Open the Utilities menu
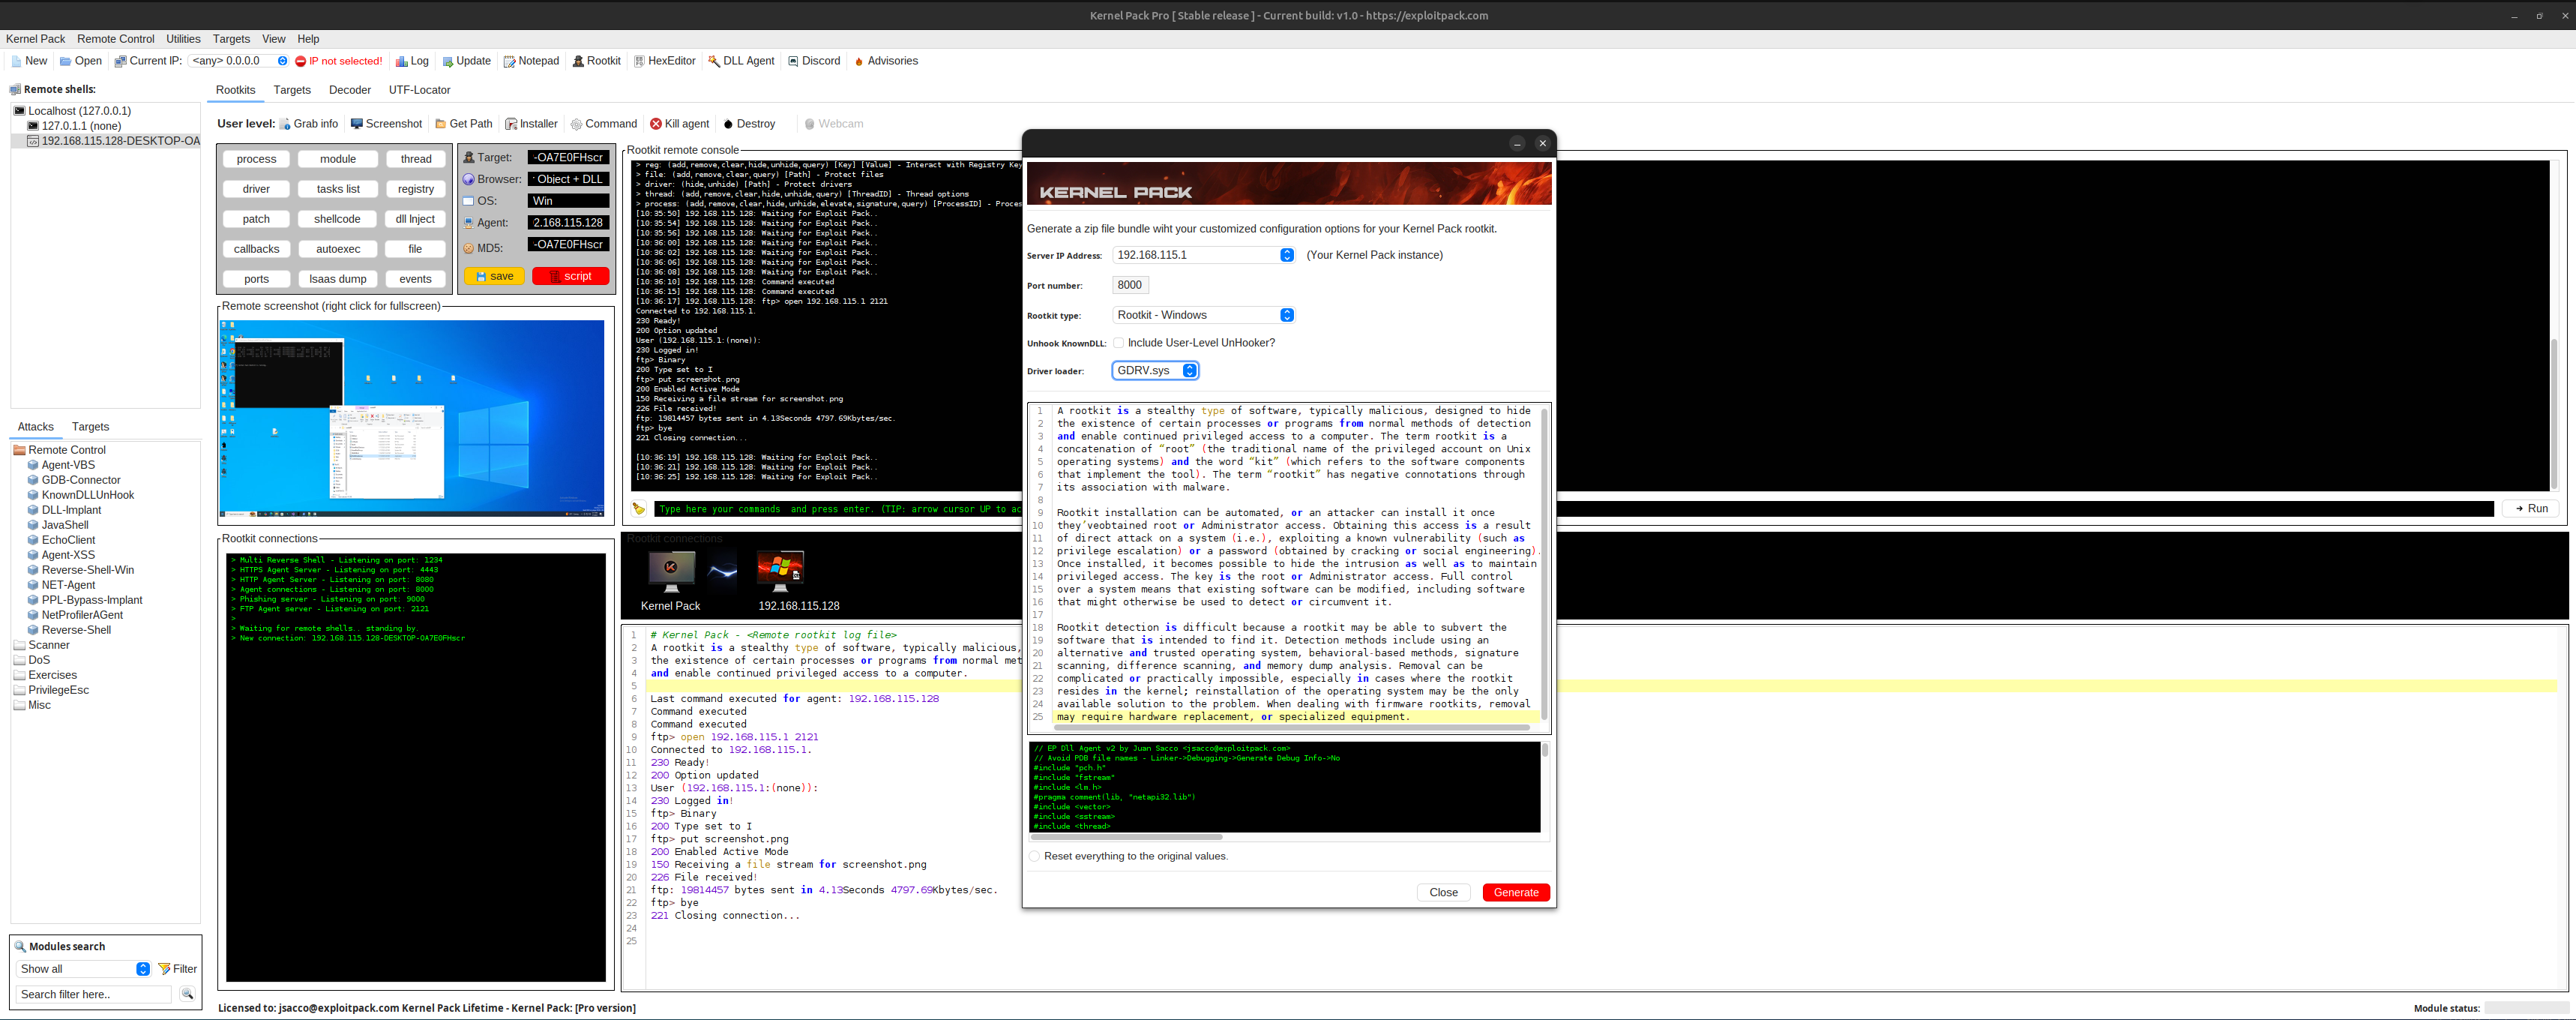The width and height of the screenshot is (2576, 1020). (183, 39)
